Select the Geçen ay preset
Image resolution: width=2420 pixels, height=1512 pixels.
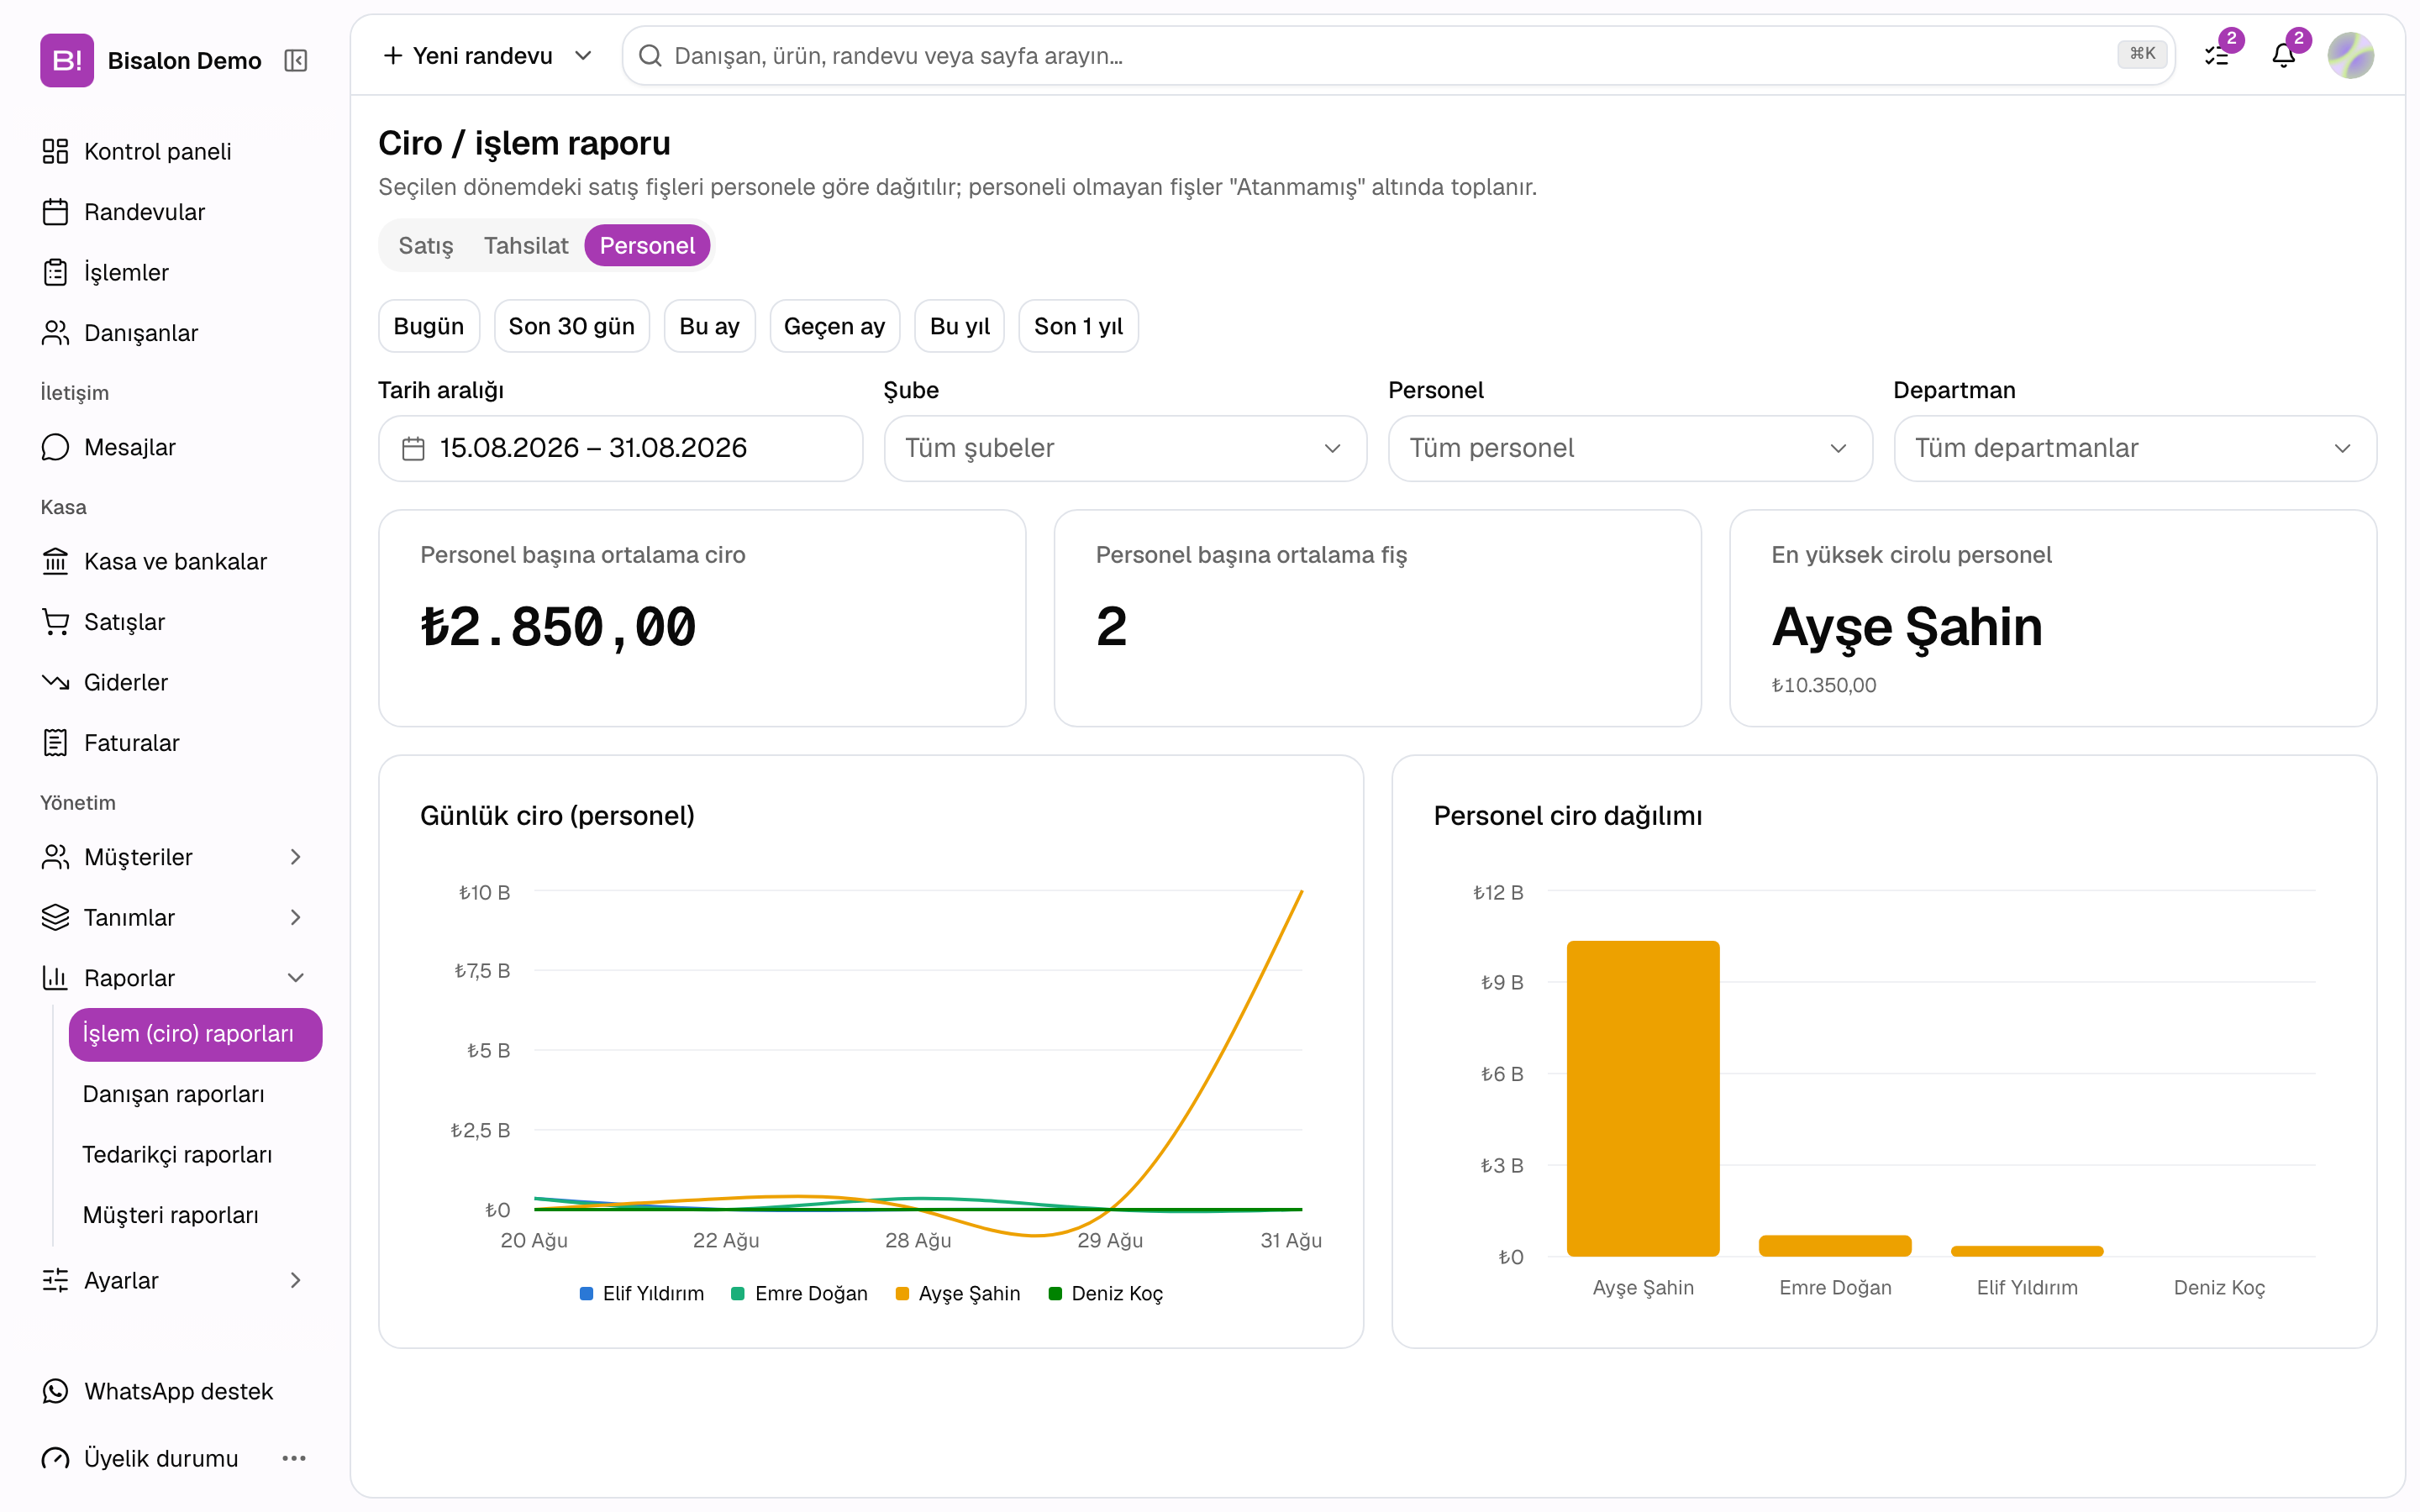pyautogui.click(x=835, y=326)
